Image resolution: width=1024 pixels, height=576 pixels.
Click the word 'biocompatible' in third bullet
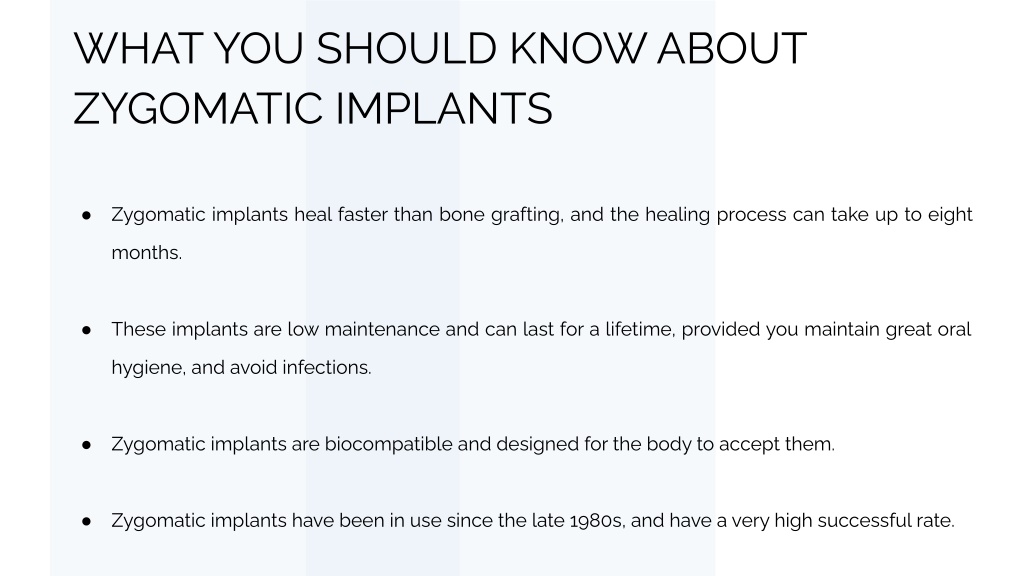[x=389, y=444]
